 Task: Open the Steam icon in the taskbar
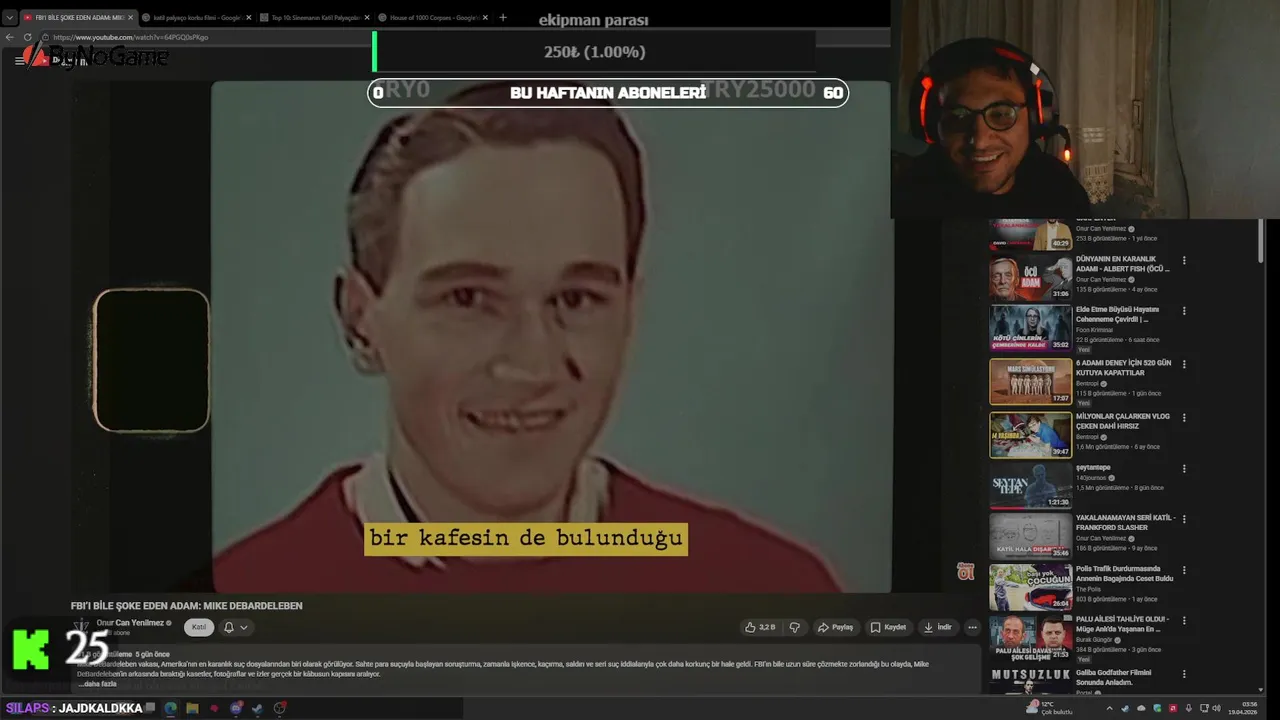[x=257, y=708]
